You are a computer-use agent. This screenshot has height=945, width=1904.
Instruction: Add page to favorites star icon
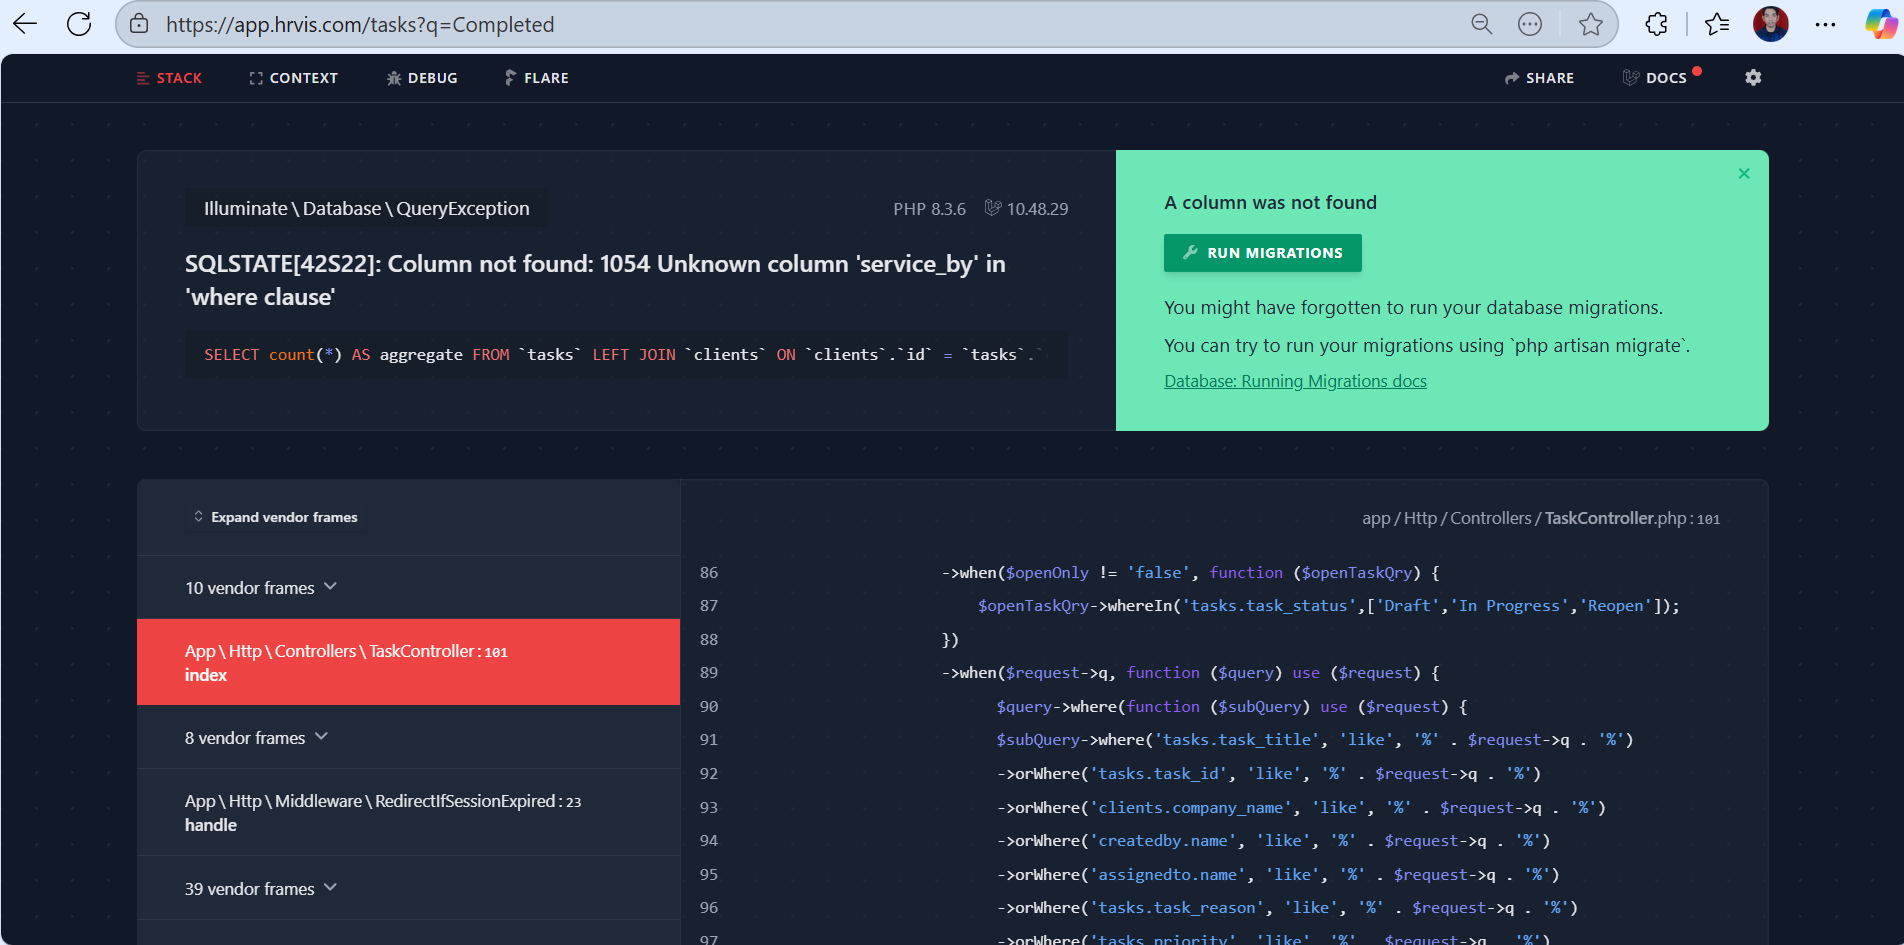pyautogui.click(x=1590, y=25)
